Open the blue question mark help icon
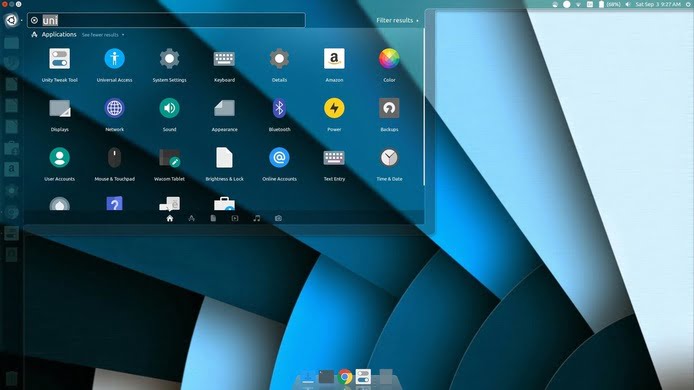 tap(114, 204)
